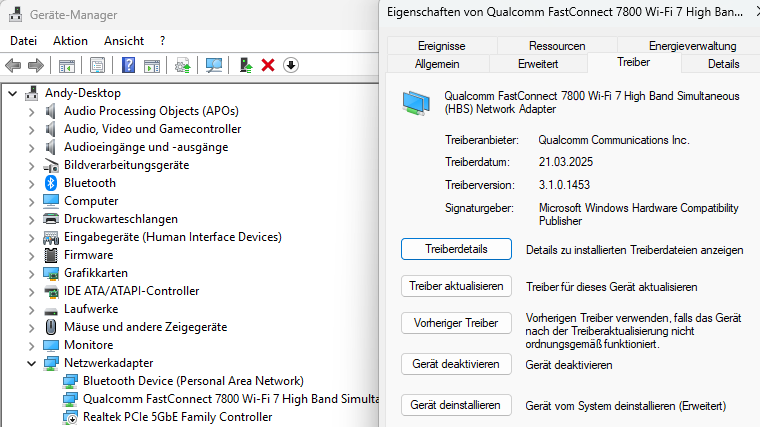The image size is (760, 427).
Task: Click the red X uninstall device icon
Action: (x=268, y=65)
